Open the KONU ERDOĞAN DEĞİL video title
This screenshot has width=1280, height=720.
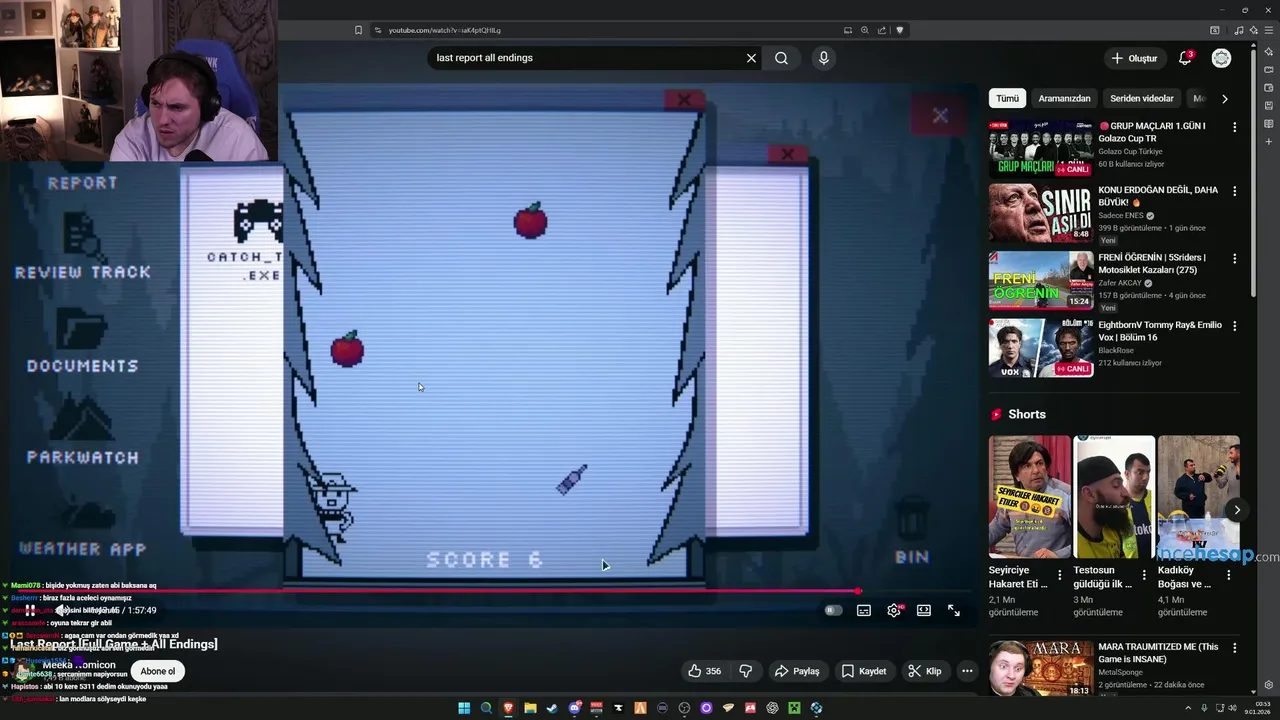pos(1158,196)
